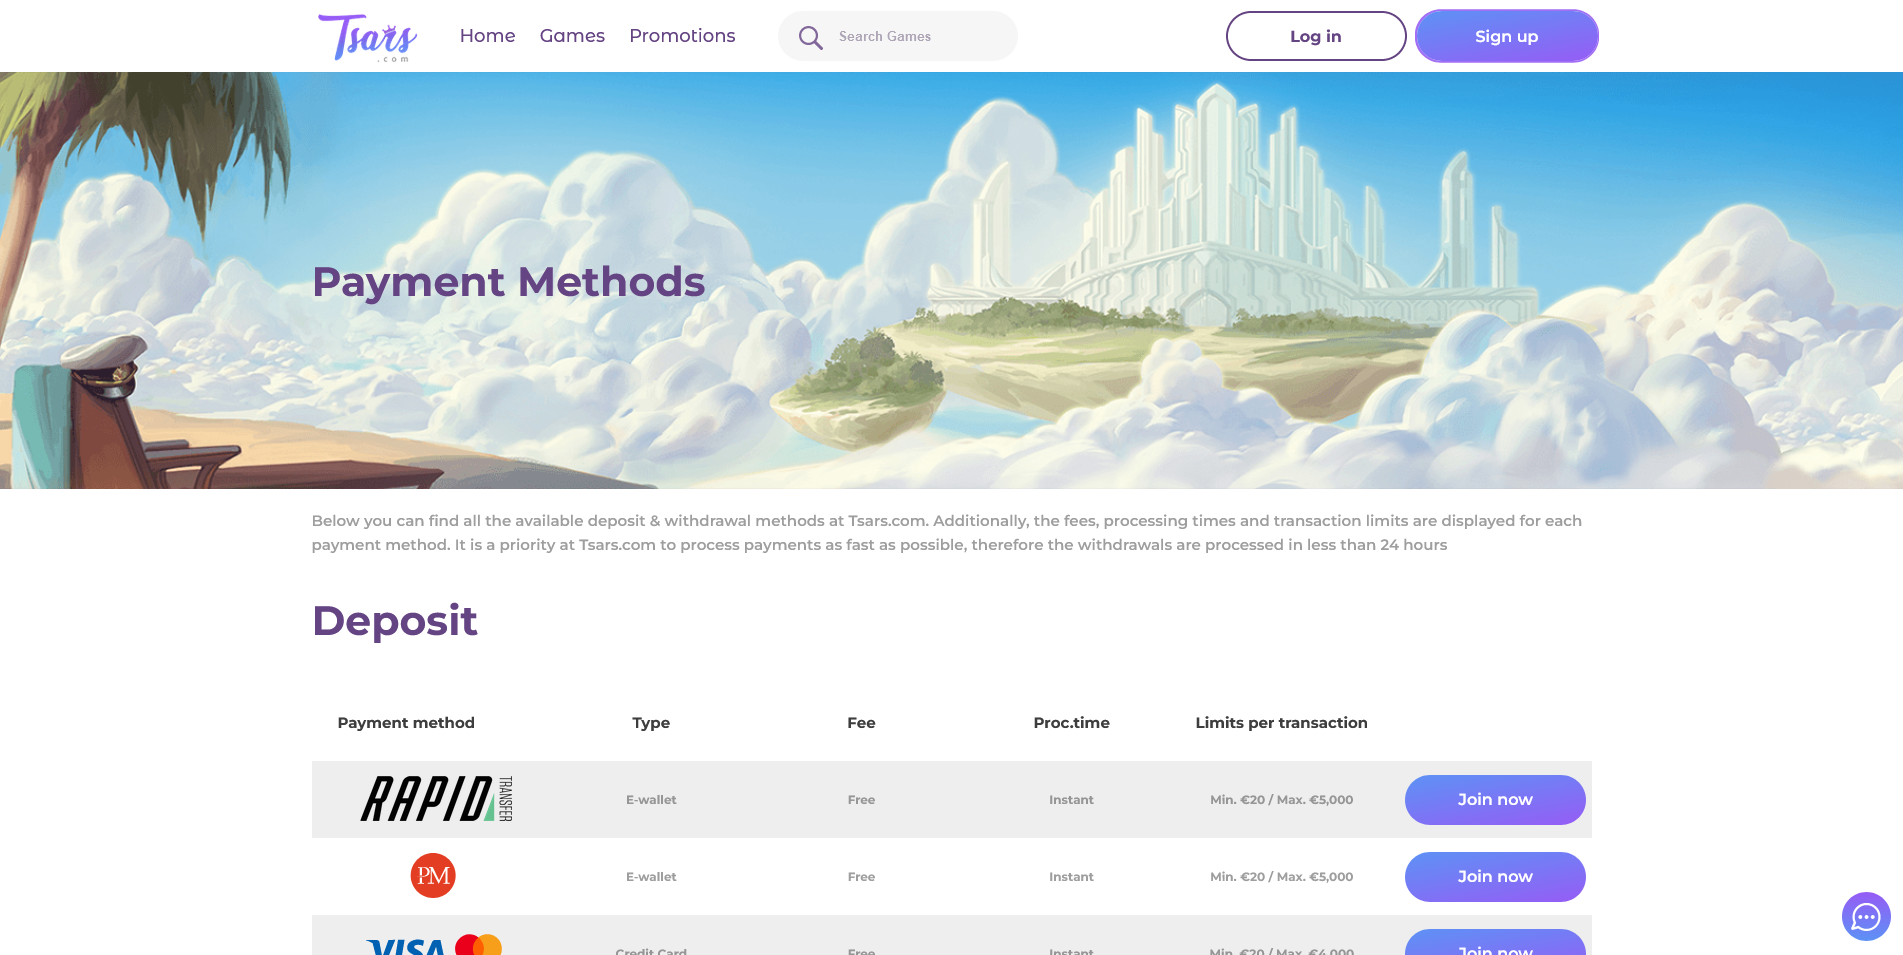The height and width of the screenshot is (955, 1903).
Task: Click the Rapid Transfer logo
Action: tap(437, 799)
